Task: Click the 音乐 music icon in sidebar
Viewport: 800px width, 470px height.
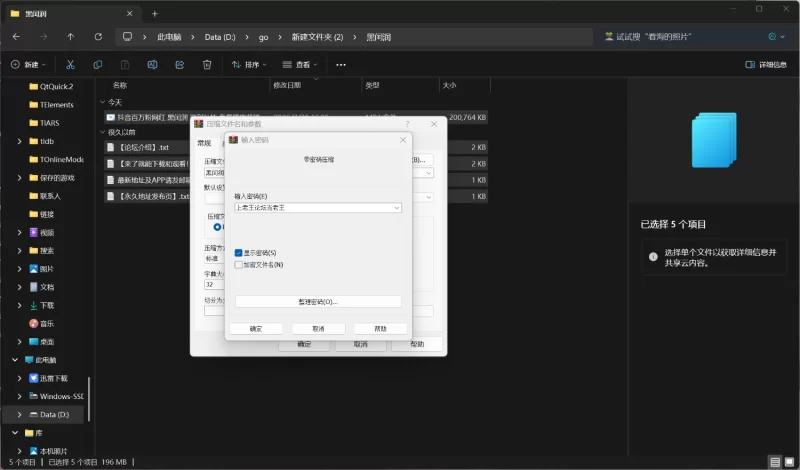Action: click(x=34, y=324)
